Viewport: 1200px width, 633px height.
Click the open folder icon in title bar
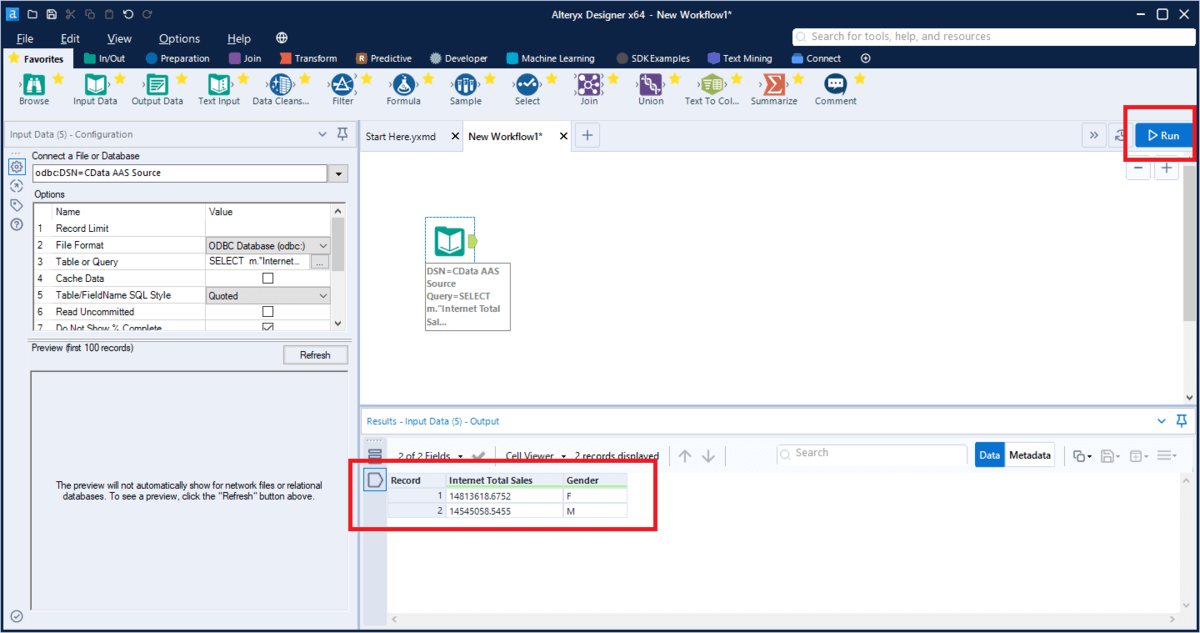[x=32, y=14]
